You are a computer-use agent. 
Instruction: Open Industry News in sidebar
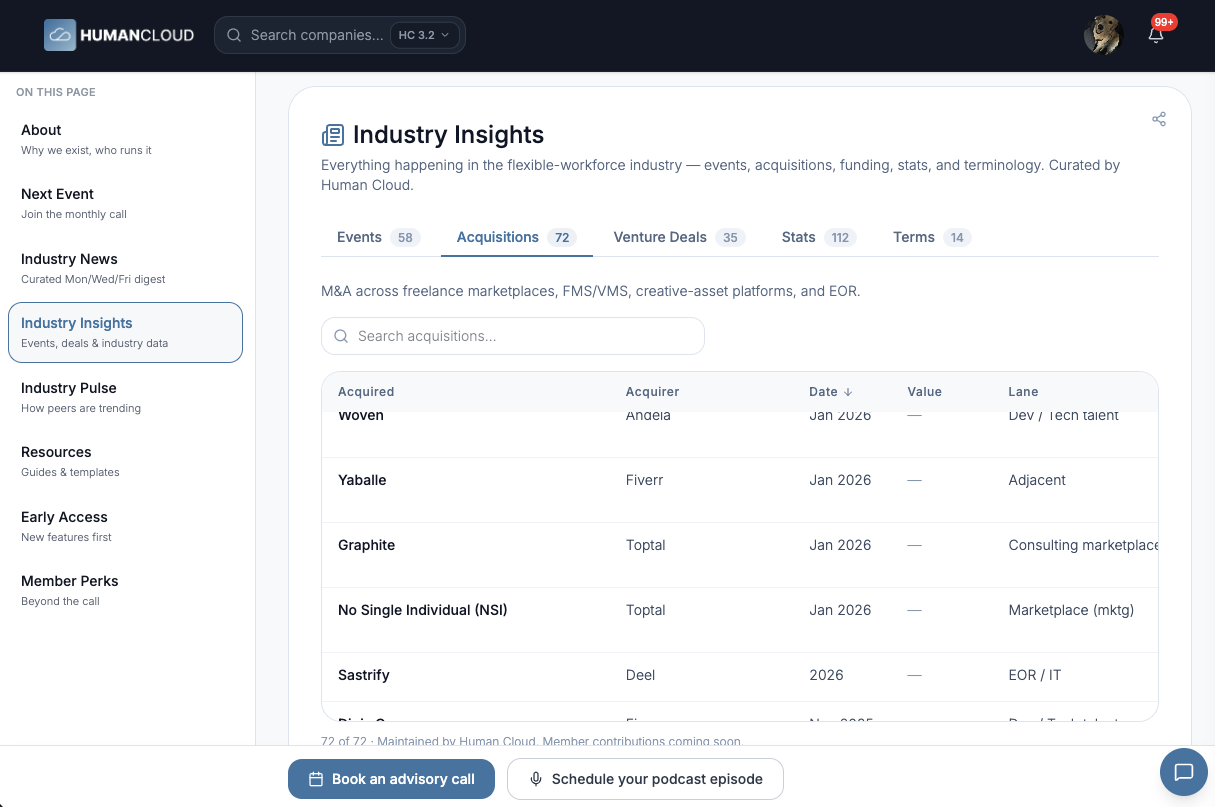[x=125, y=268]
